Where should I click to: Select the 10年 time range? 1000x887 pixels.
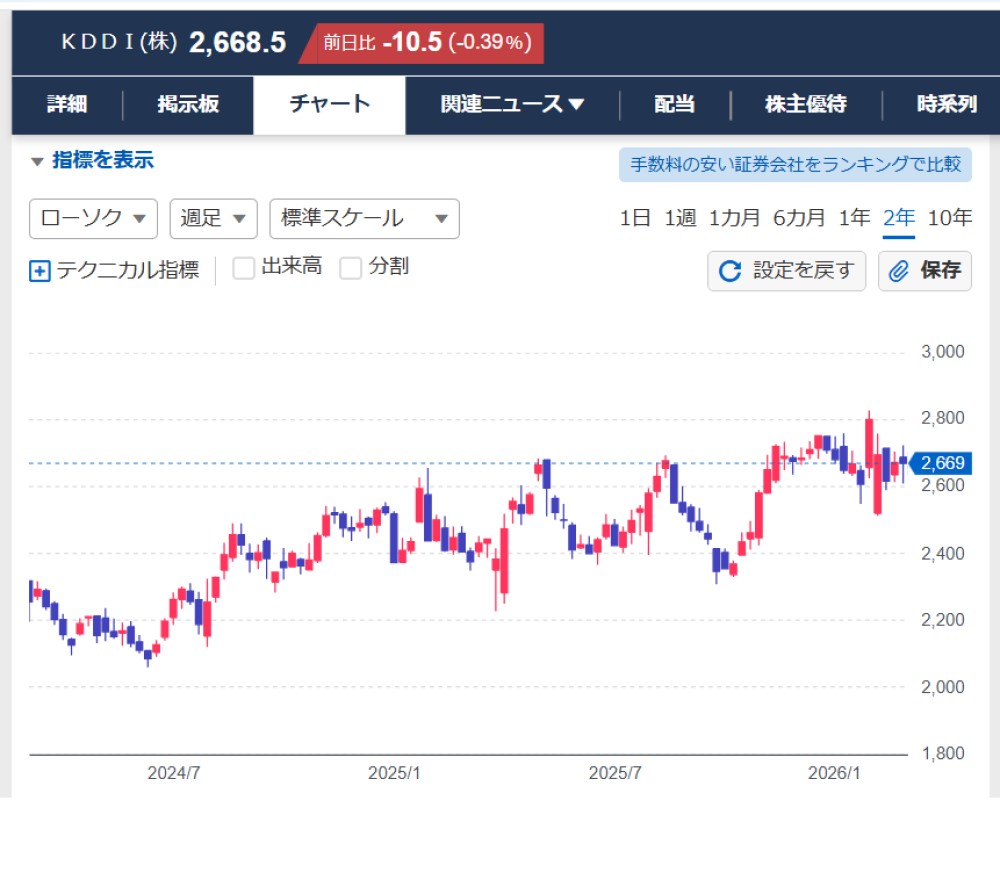coord(949,218)
